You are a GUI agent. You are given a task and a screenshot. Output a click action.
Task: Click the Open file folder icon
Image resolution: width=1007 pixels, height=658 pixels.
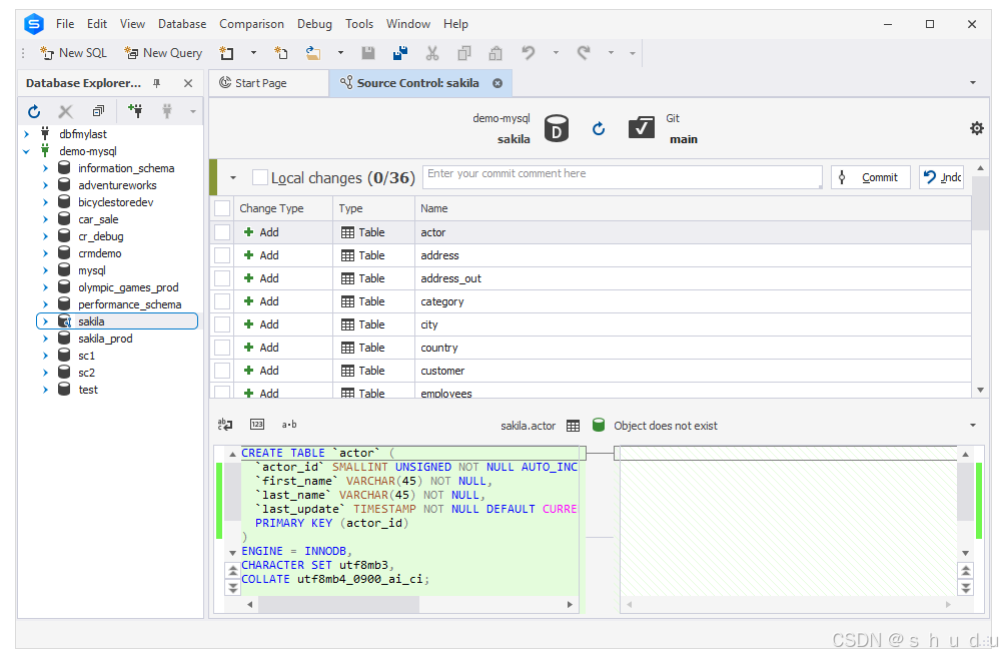pos(313,53)
